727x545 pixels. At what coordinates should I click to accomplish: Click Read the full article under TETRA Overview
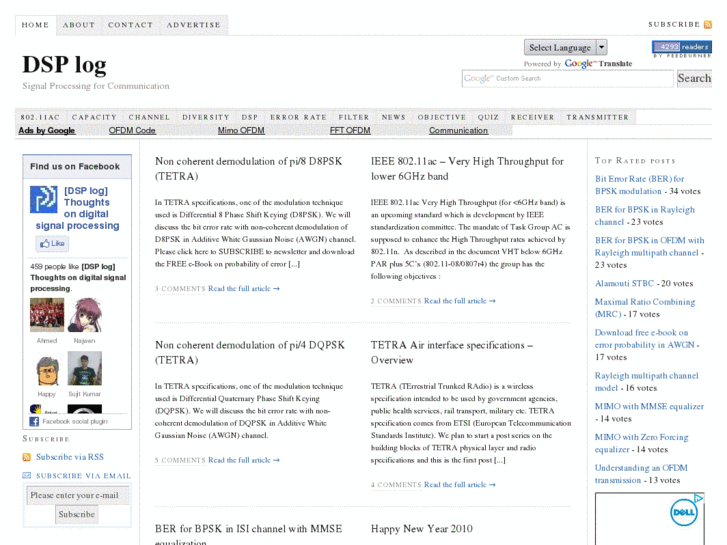pyautogui.click(x=460, y=485)
